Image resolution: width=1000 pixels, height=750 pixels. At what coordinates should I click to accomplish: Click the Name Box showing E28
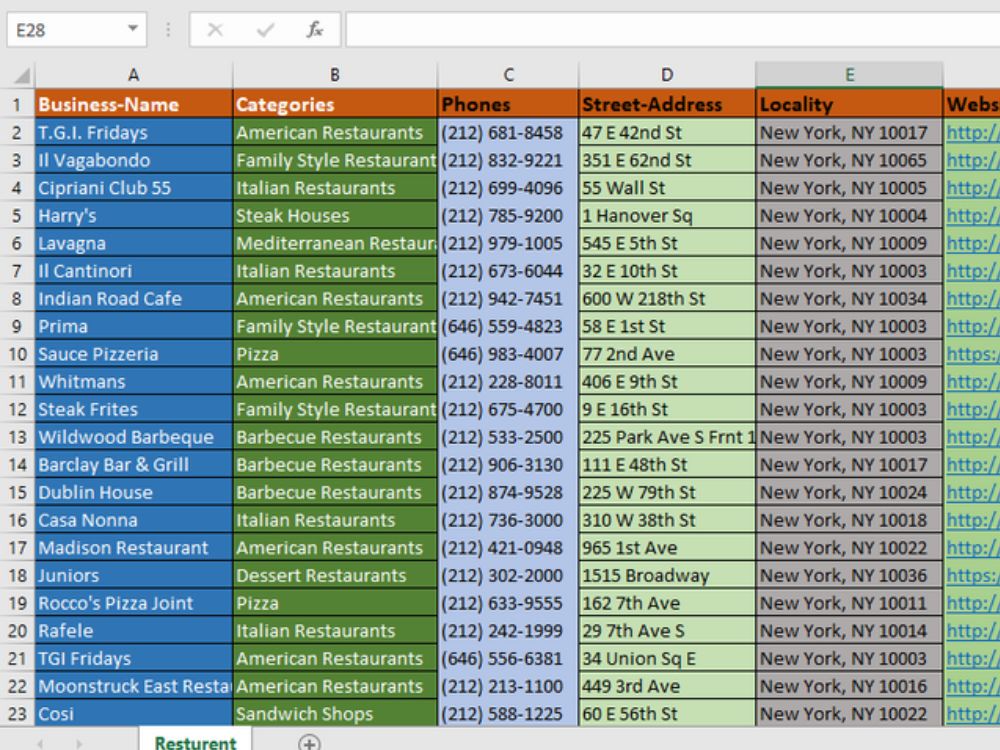coord(77,30)
